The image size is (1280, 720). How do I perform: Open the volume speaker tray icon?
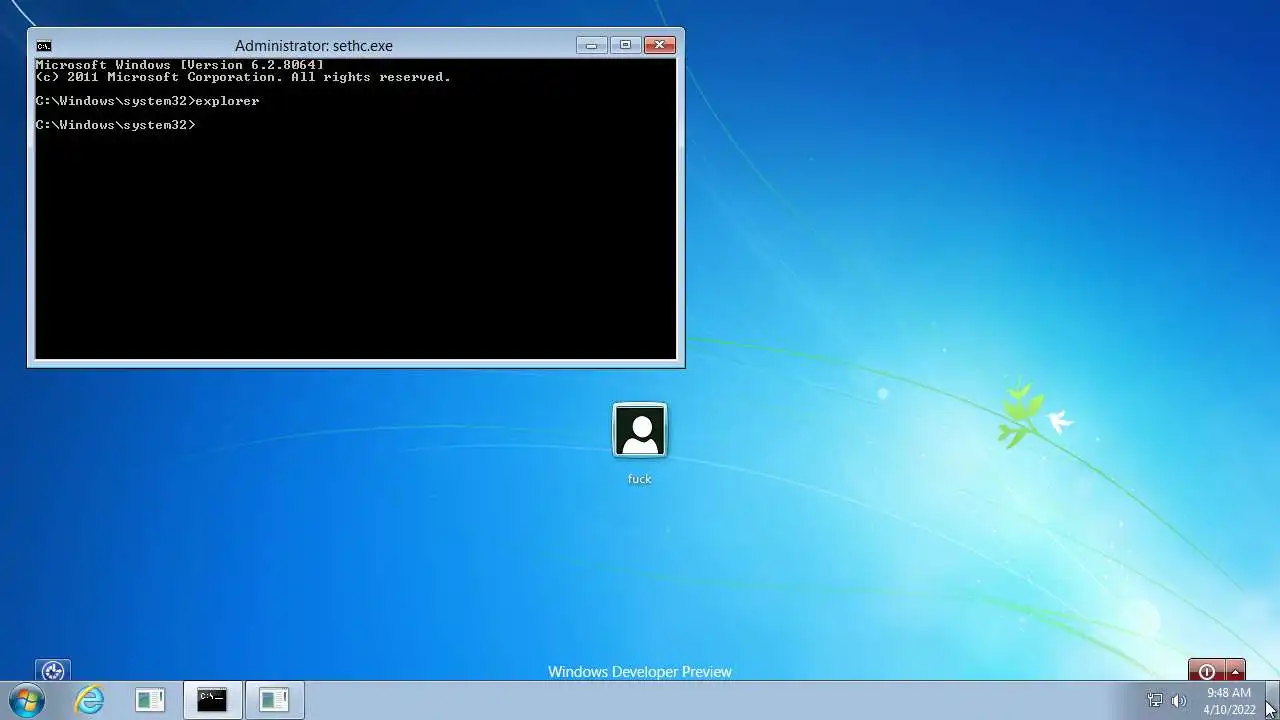point(1179,700)
